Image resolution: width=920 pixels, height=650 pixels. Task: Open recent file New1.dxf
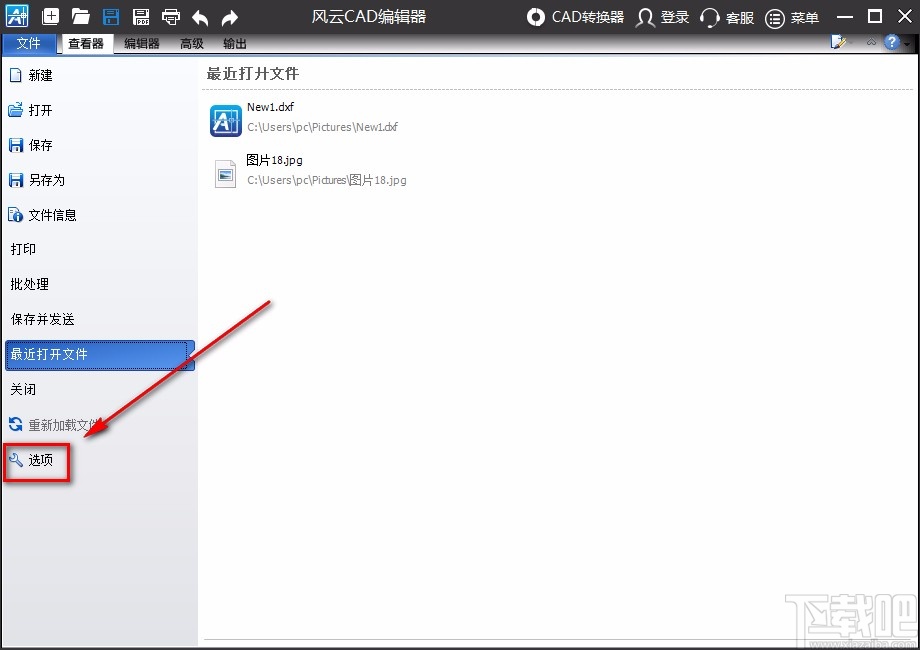(x=270, y=108)
